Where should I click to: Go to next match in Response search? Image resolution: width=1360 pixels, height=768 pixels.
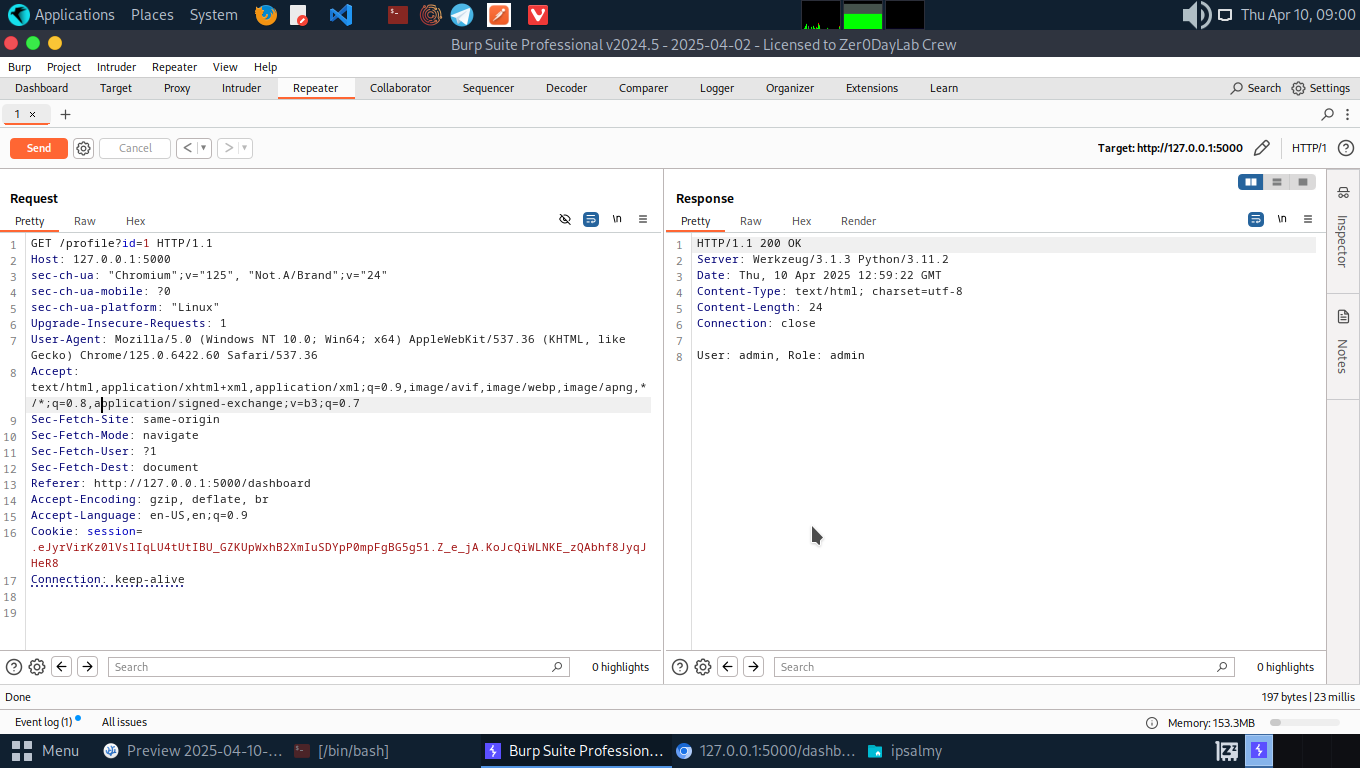[754, 667]
